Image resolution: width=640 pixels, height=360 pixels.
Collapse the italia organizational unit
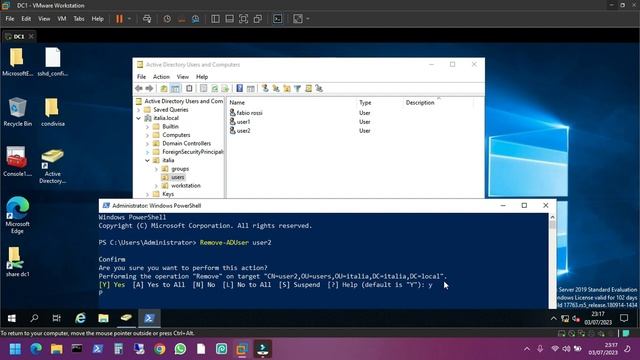pos(147,160)
